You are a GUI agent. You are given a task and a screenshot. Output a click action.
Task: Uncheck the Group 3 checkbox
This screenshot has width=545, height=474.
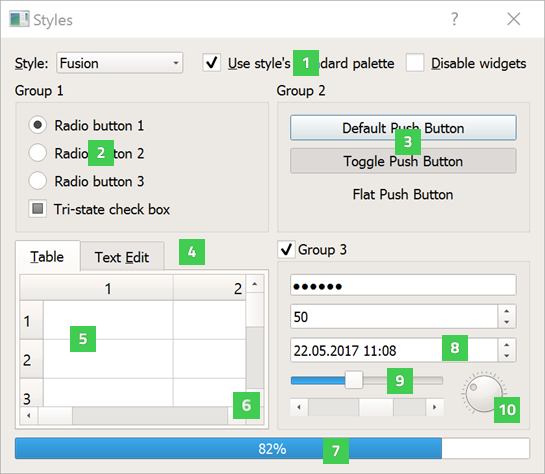[286, 250]
